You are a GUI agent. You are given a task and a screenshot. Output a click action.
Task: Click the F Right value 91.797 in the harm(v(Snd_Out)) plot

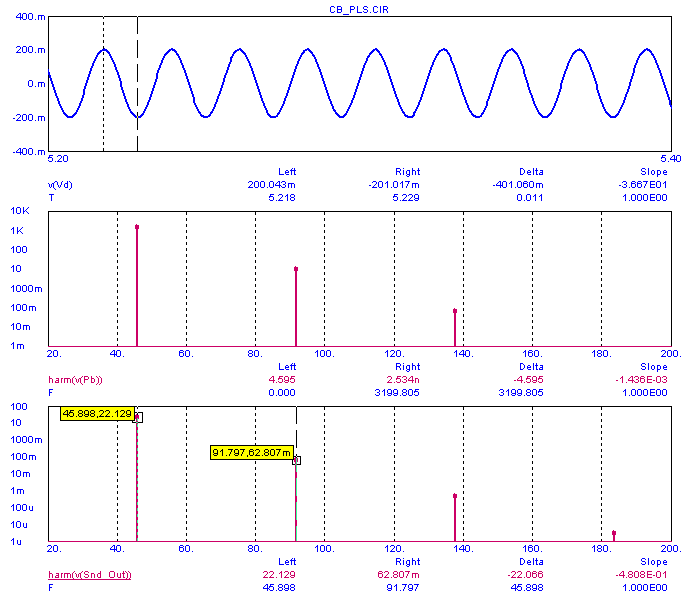(403, 588)
